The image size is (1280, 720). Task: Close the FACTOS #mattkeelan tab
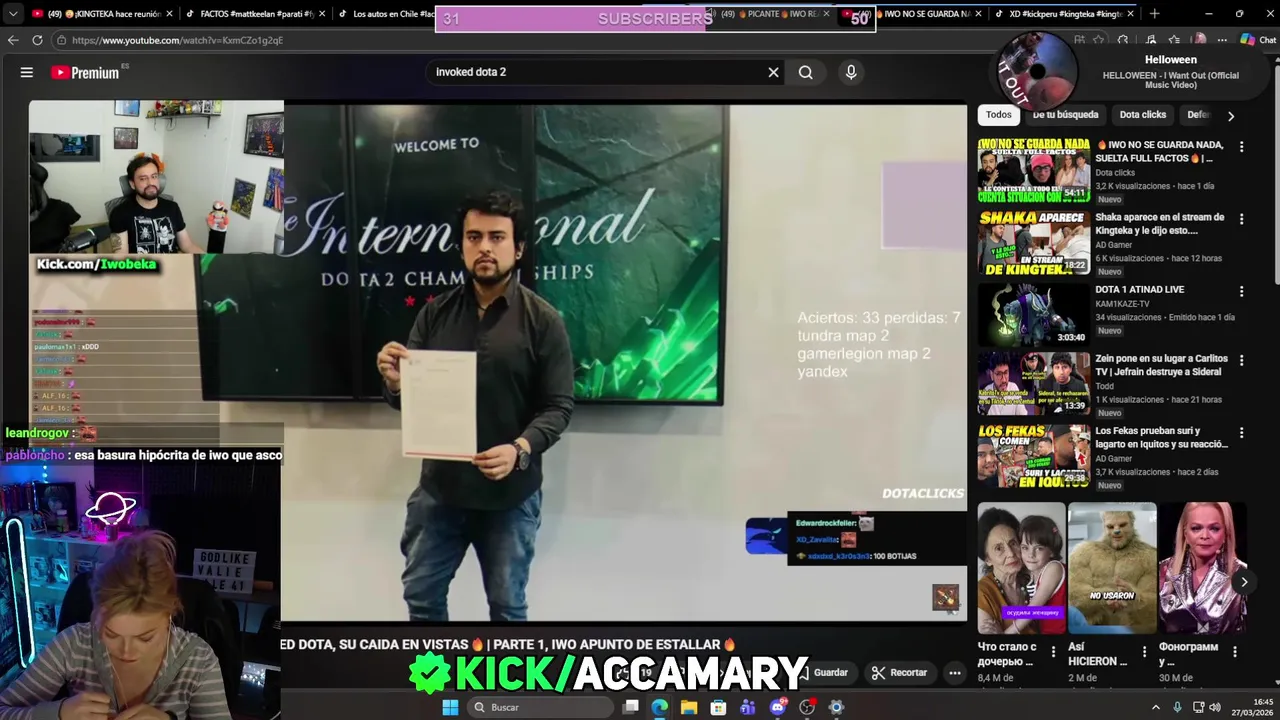click(x=321, y=14)
